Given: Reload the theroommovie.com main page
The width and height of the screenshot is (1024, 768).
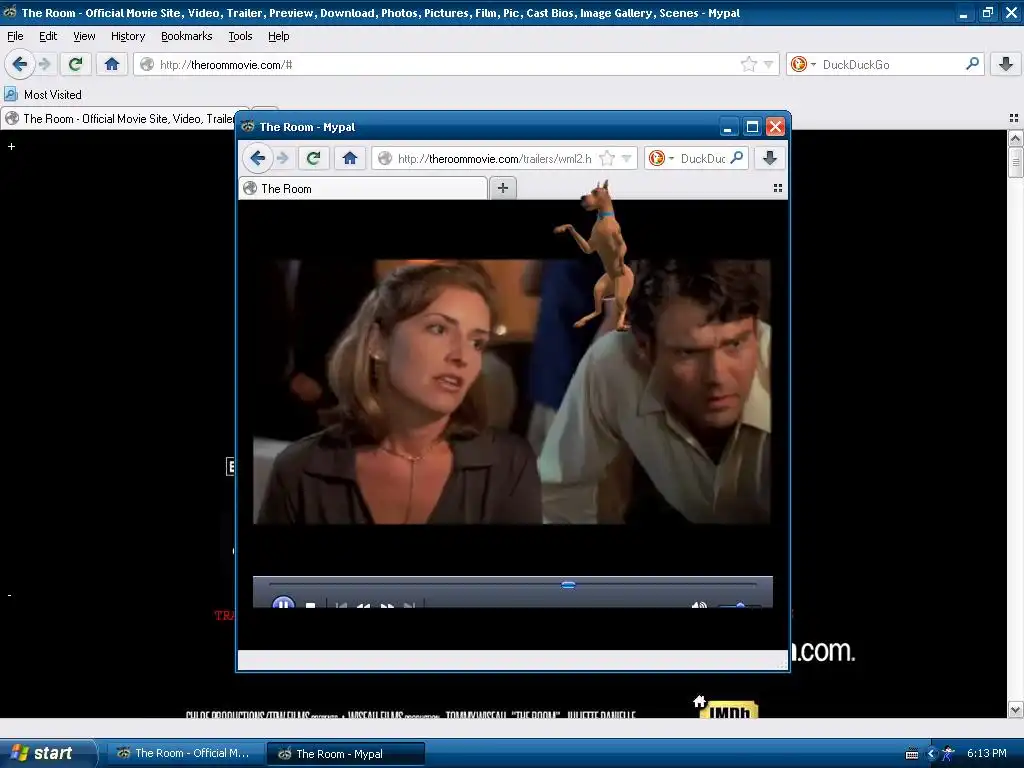Looking at the screenshot, I should click(x=76, y=64).
